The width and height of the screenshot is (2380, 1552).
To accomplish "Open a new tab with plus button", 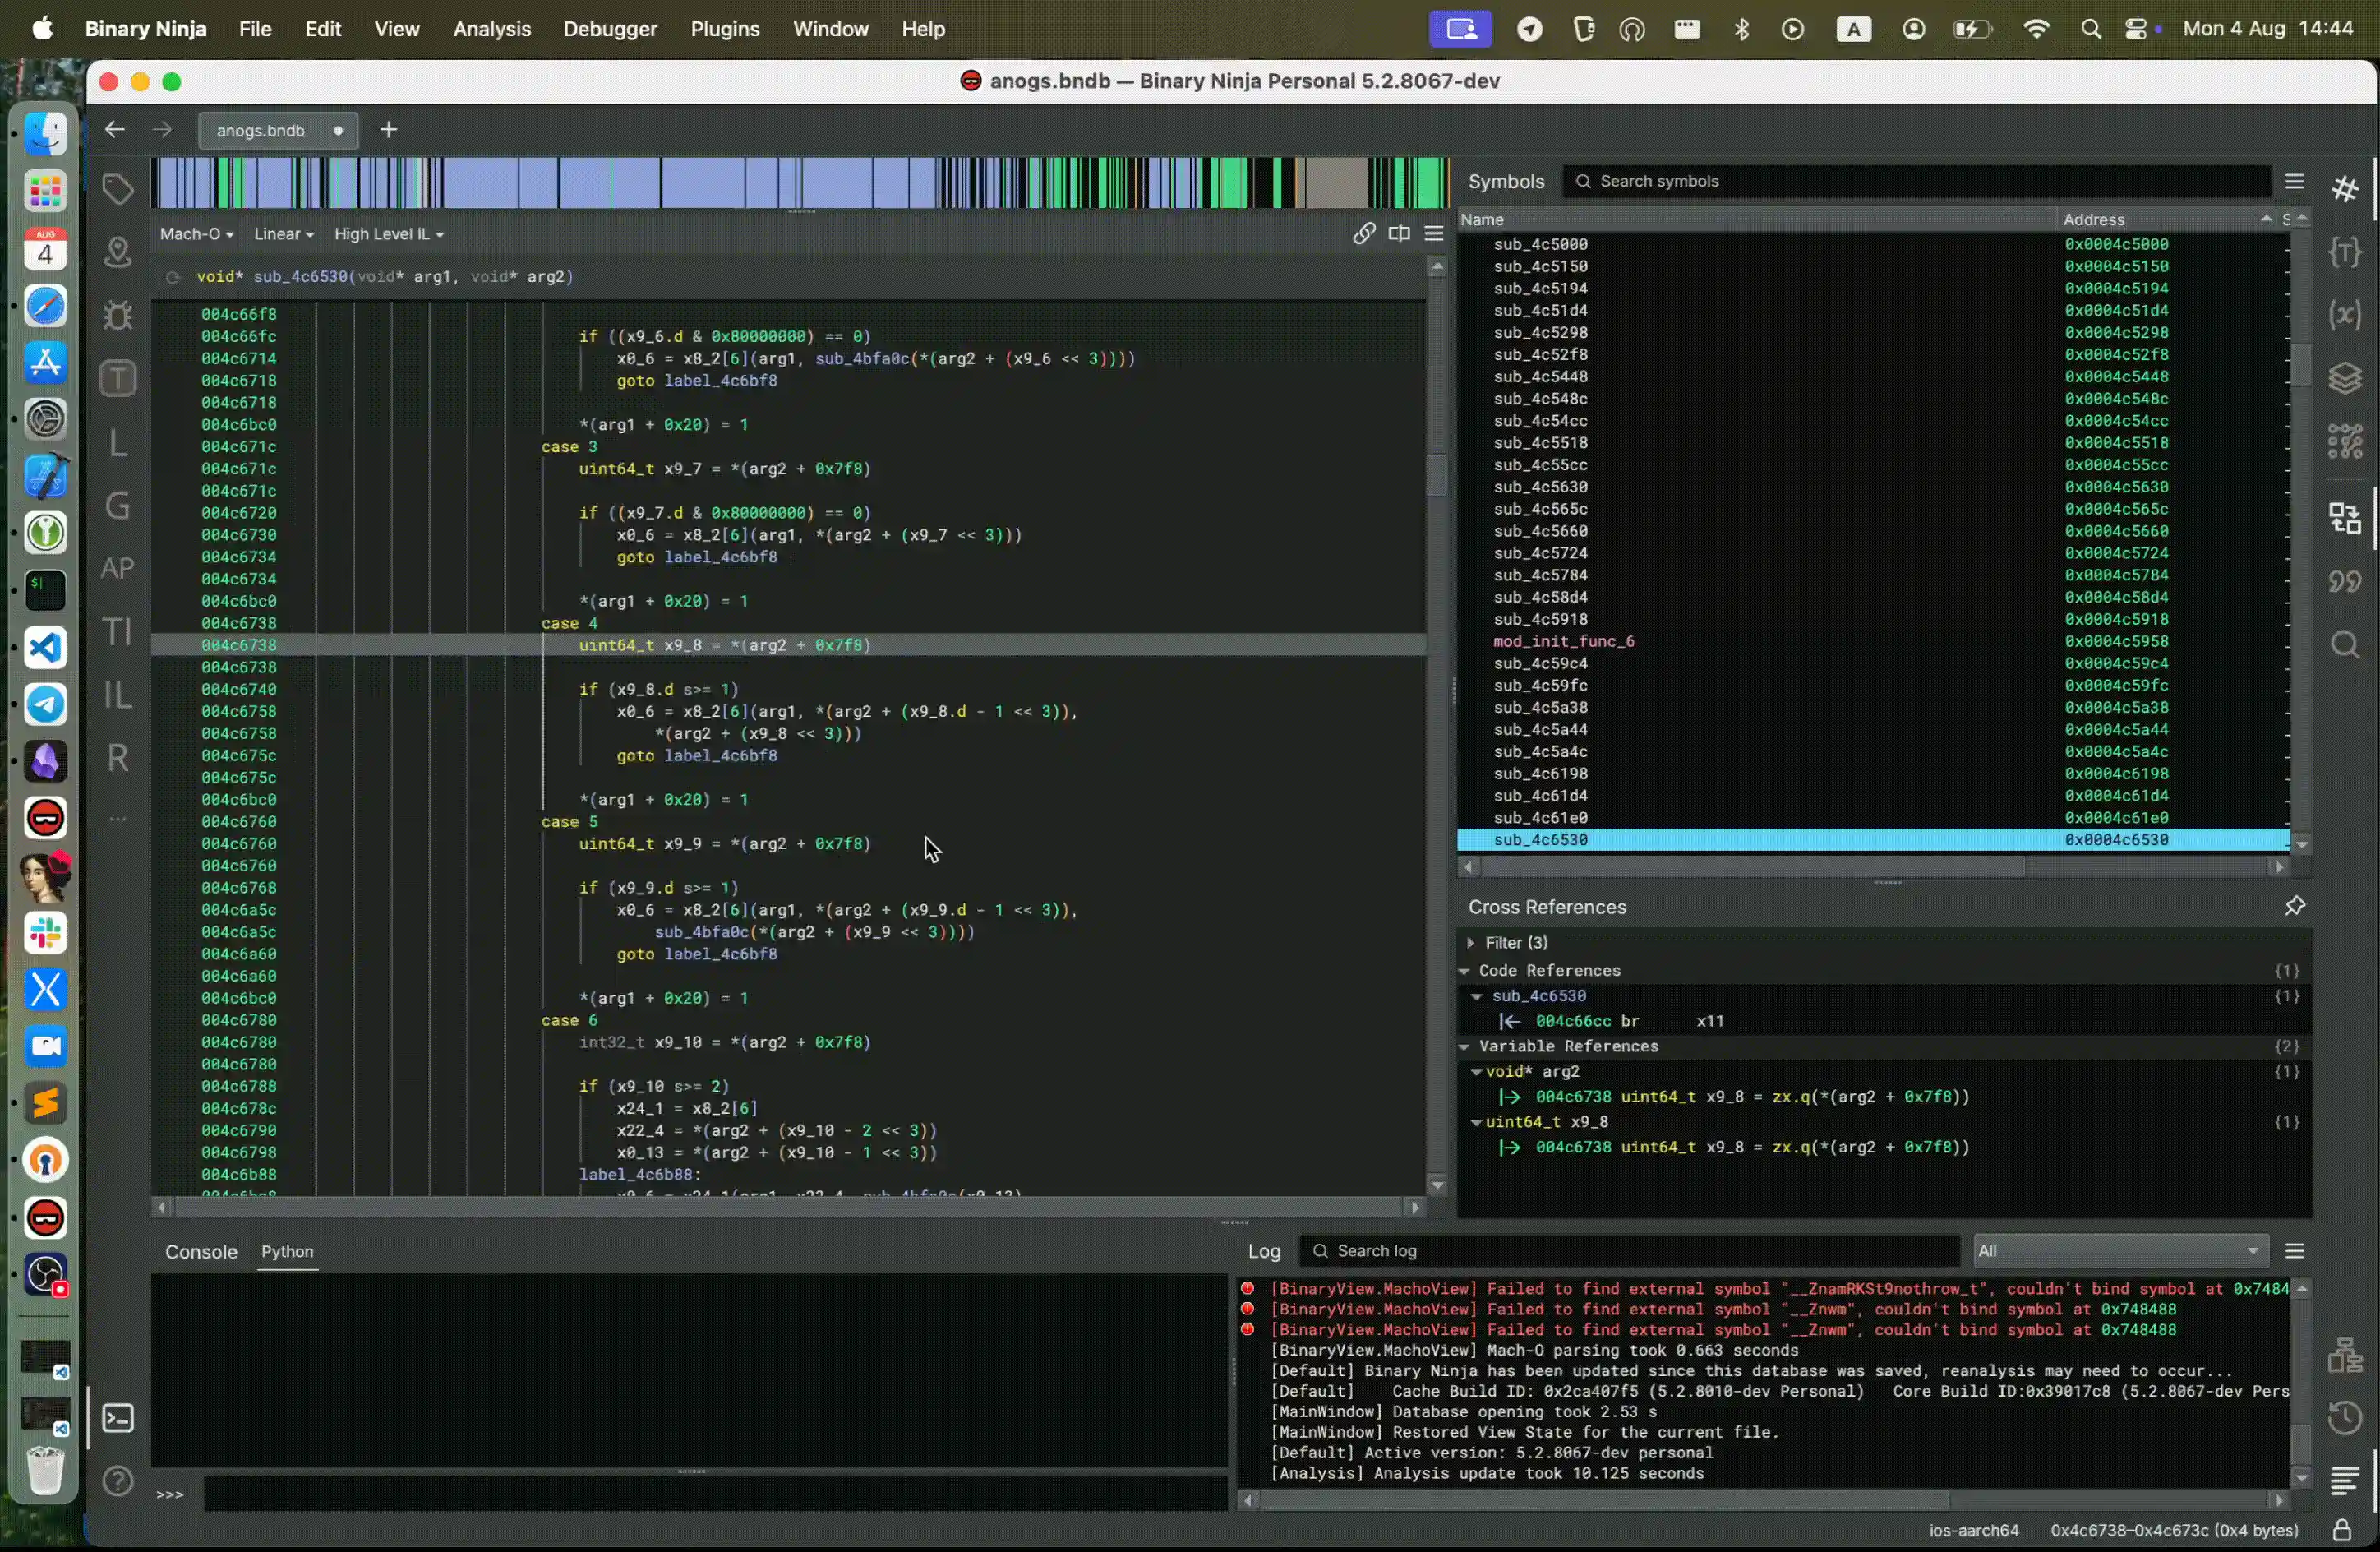I will pos(389,130).
